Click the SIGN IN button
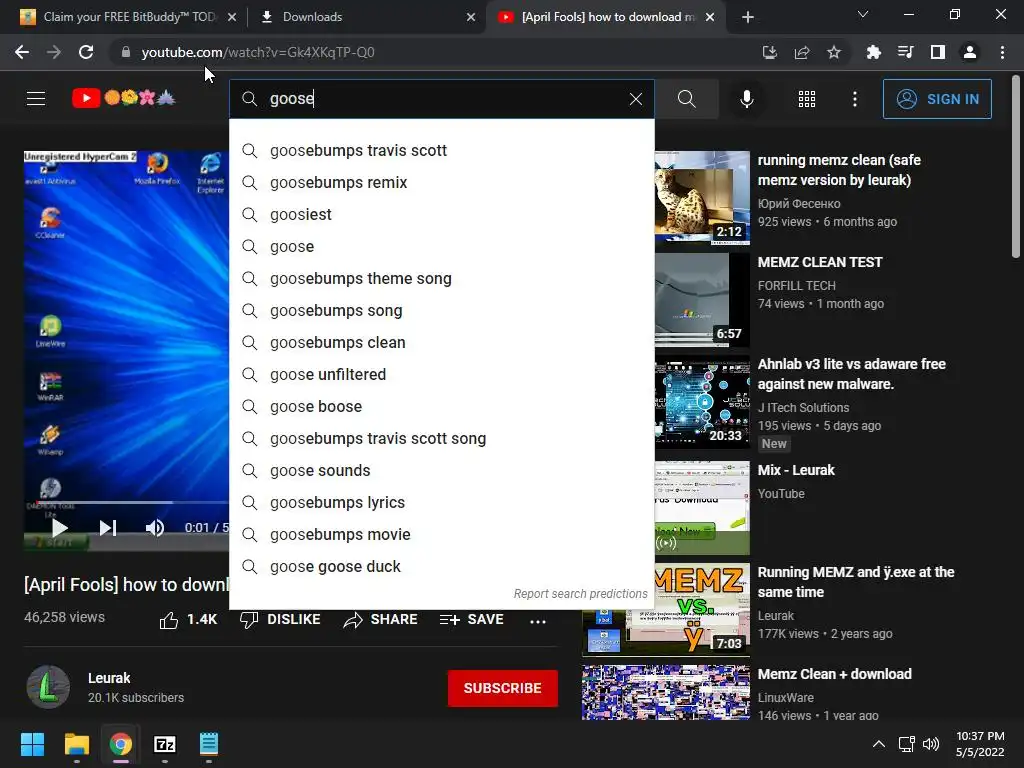Viewport: 1024px width, 768px height. point(936,99)
